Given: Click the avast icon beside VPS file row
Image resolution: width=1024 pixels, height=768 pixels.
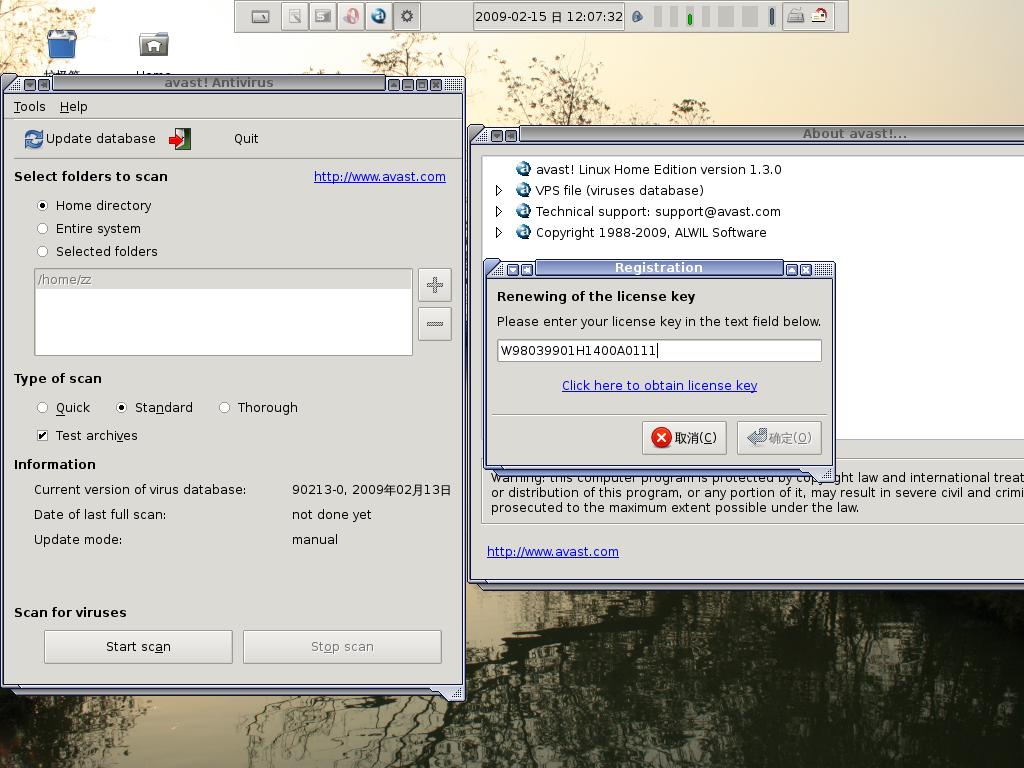Looking at the screenshot, I should pyautogui.click(x=523, y=190).
